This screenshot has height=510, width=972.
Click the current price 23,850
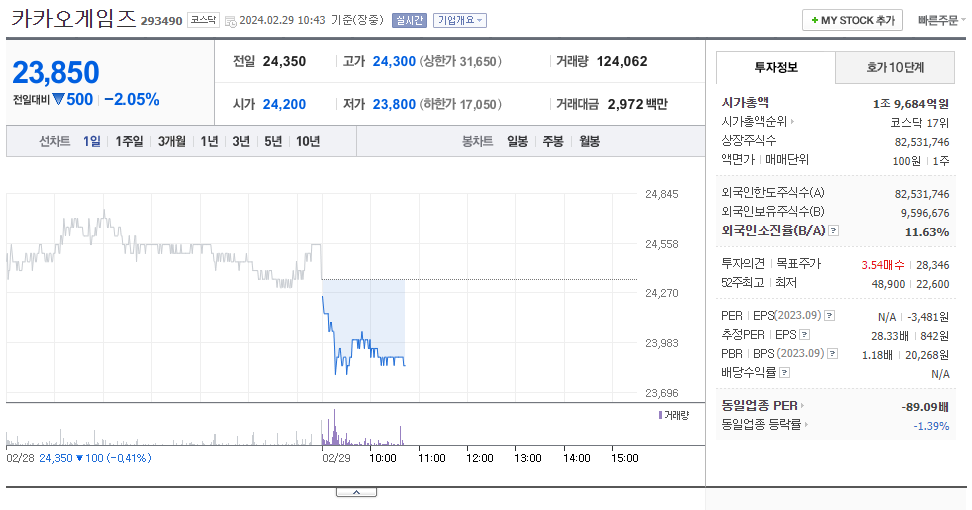[x=56, y=73]
